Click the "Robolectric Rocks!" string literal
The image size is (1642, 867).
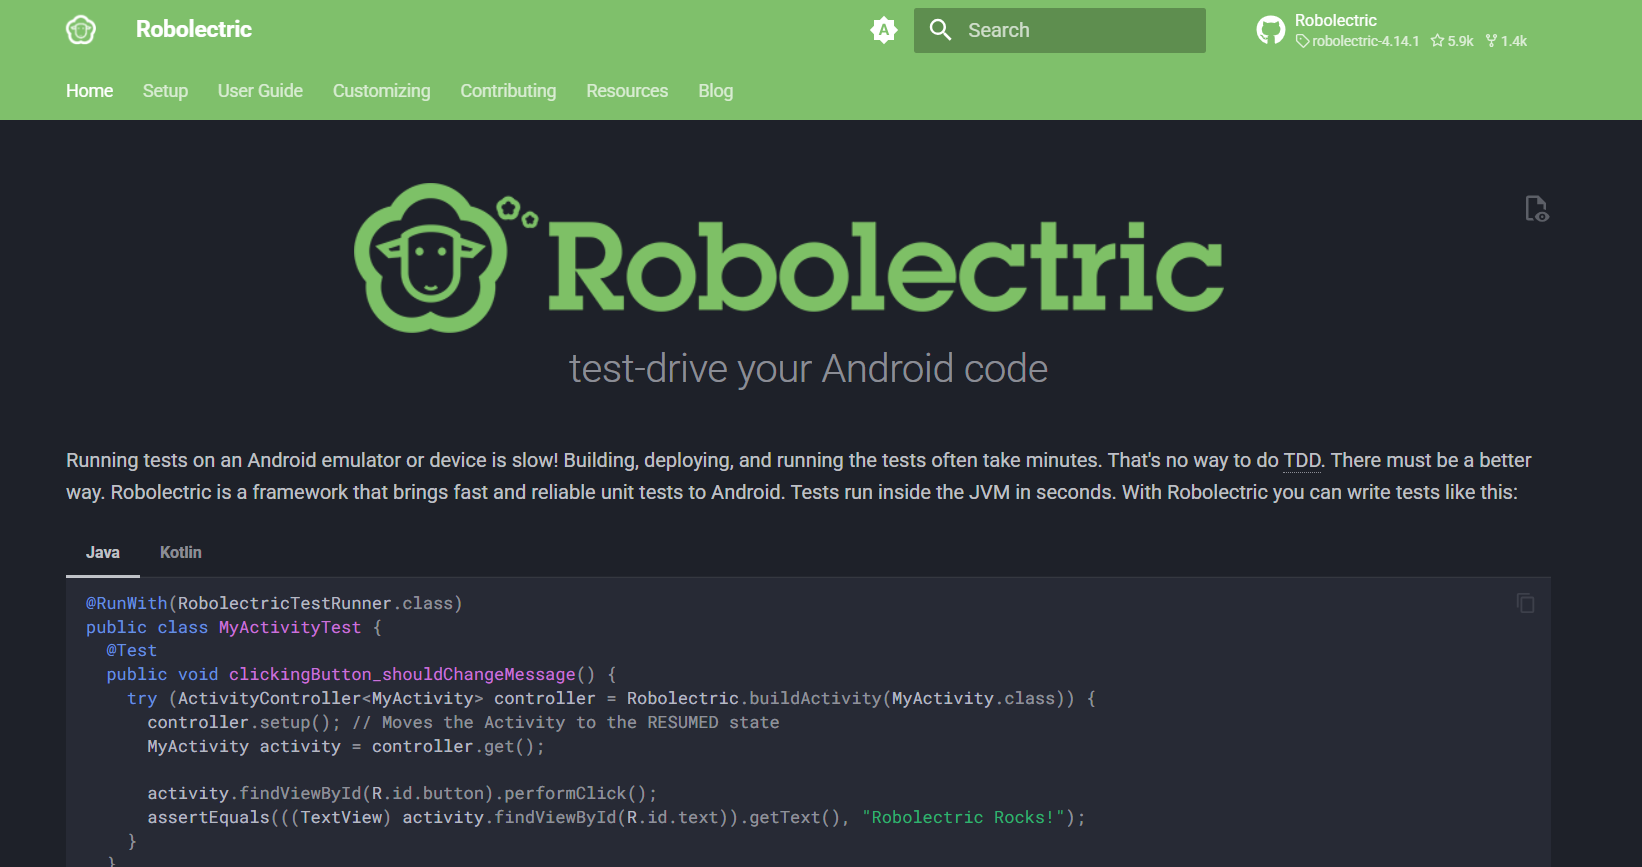(964, 817)
